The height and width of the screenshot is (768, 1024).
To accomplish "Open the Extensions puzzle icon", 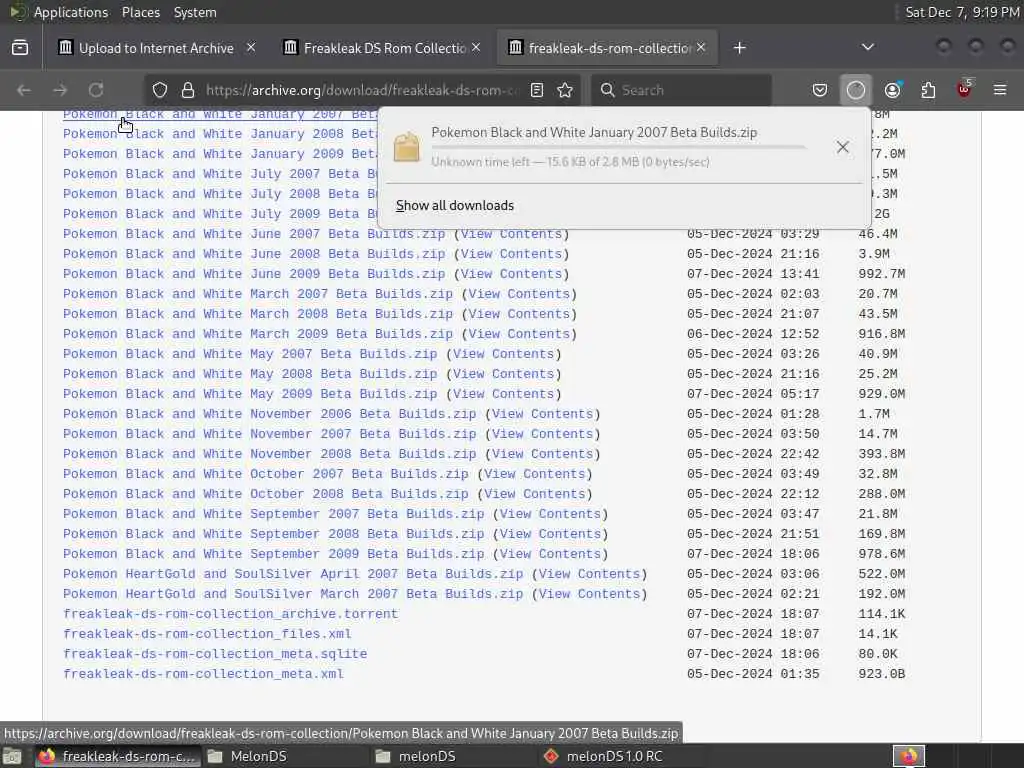I will (x=928, y=90).
